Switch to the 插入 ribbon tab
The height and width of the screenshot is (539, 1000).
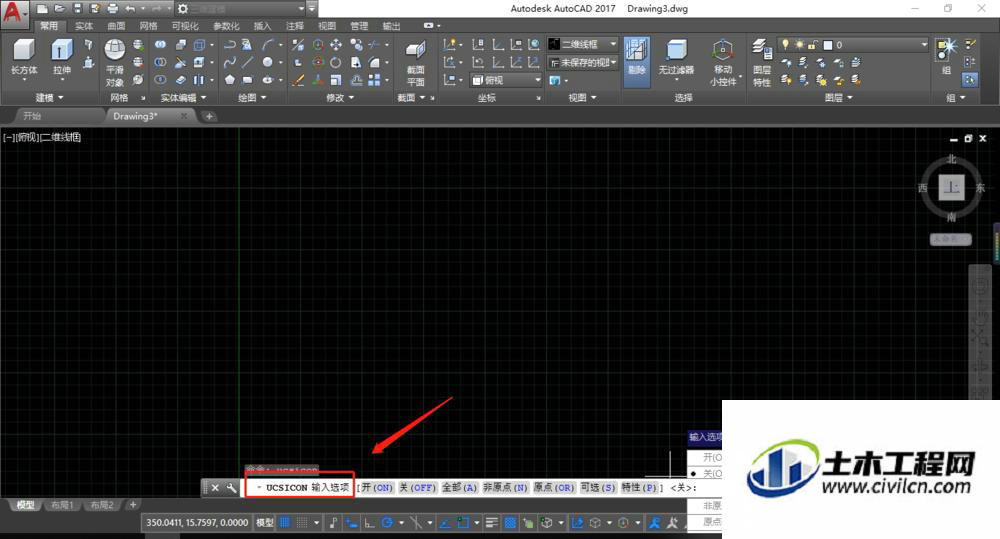click(262, 26)
